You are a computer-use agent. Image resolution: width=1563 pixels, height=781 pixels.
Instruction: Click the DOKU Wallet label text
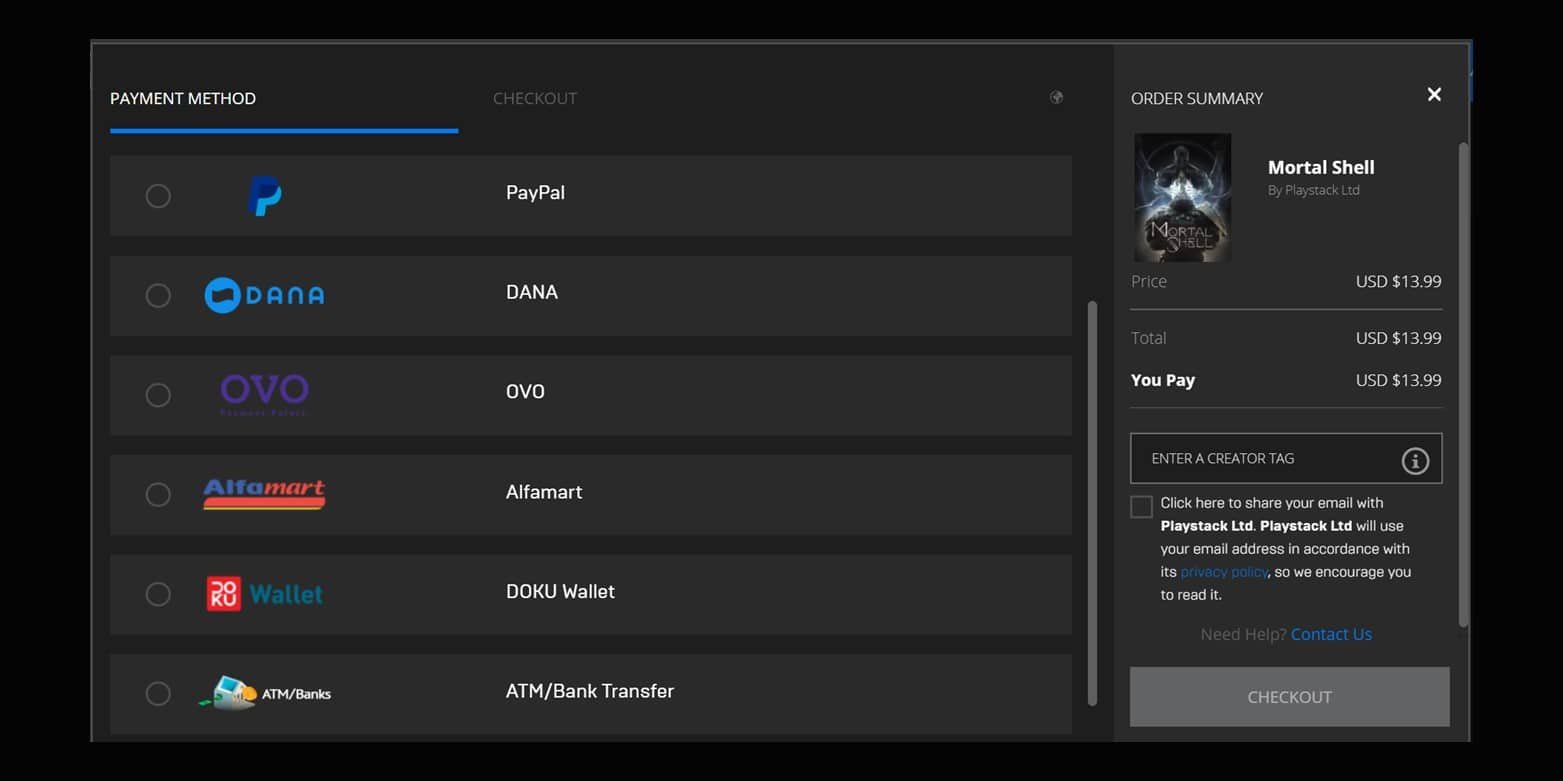(x=560, y=591)
